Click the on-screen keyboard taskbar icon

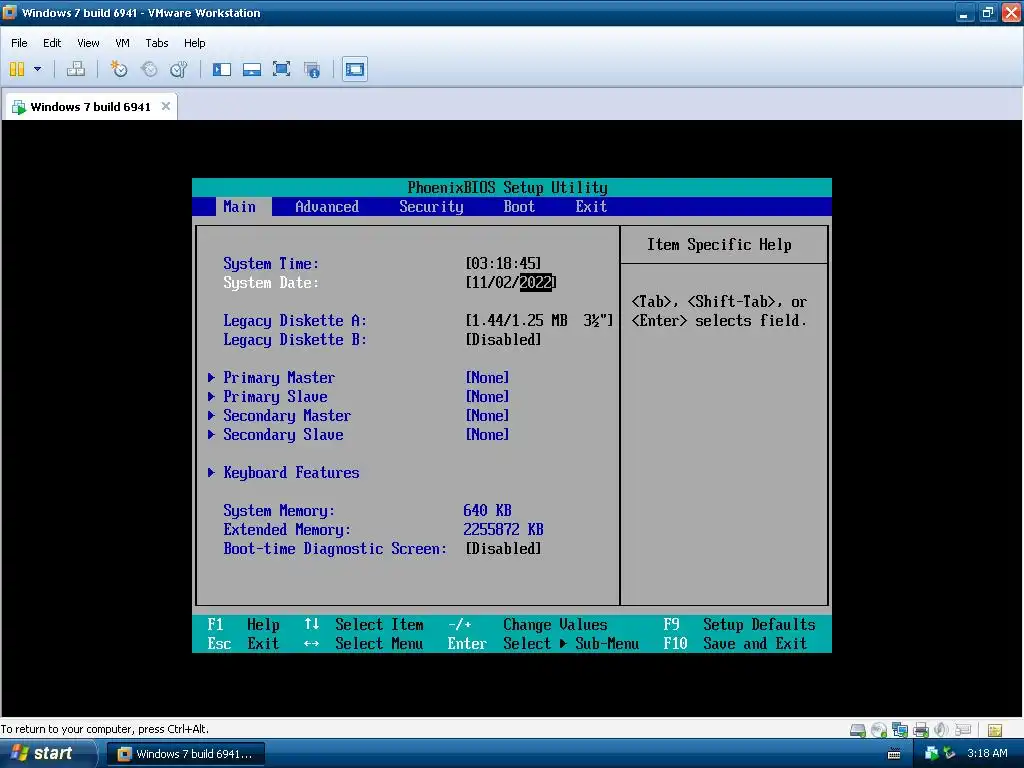point(894,754)
